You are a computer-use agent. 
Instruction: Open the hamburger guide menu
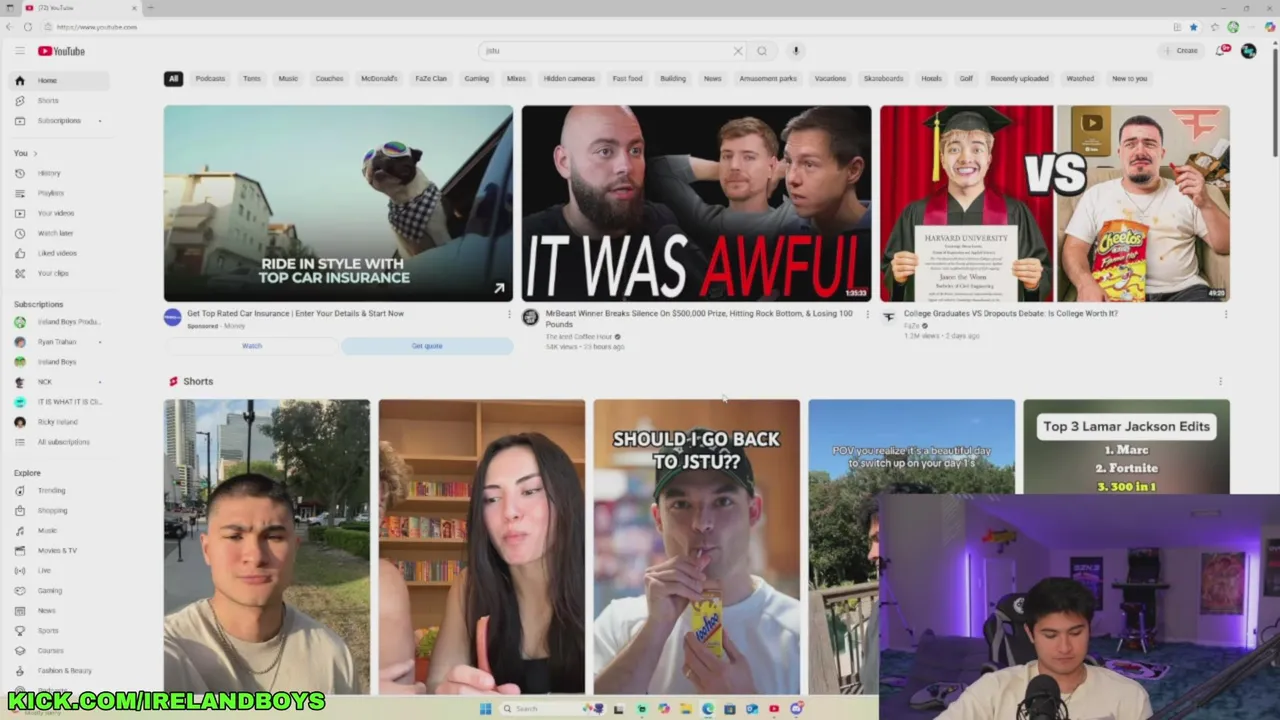click(x=19, y=51)
